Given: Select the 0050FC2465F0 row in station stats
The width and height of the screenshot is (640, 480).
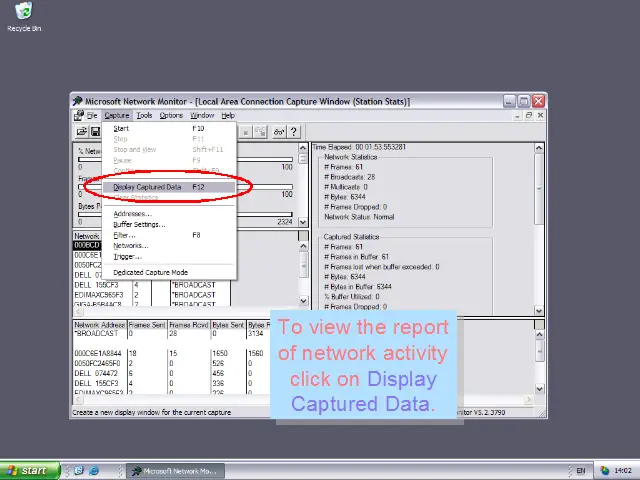Looking at the screenshot, I should pos(171,363).
